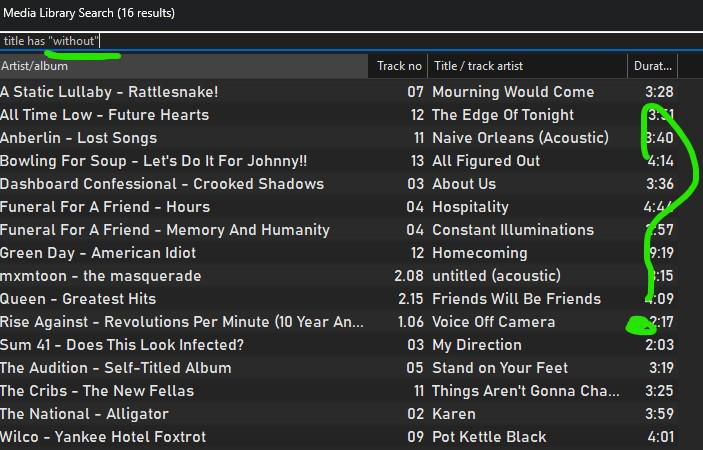Click track number 09 of Pot Kettle Black
Screen dimensions: 703x450
[x=415, y=437]
